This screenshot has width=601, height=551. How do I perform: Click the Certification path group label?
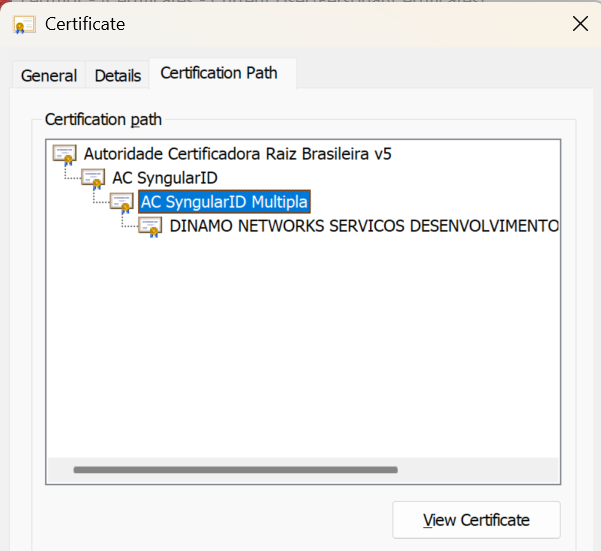pos(103,119)
